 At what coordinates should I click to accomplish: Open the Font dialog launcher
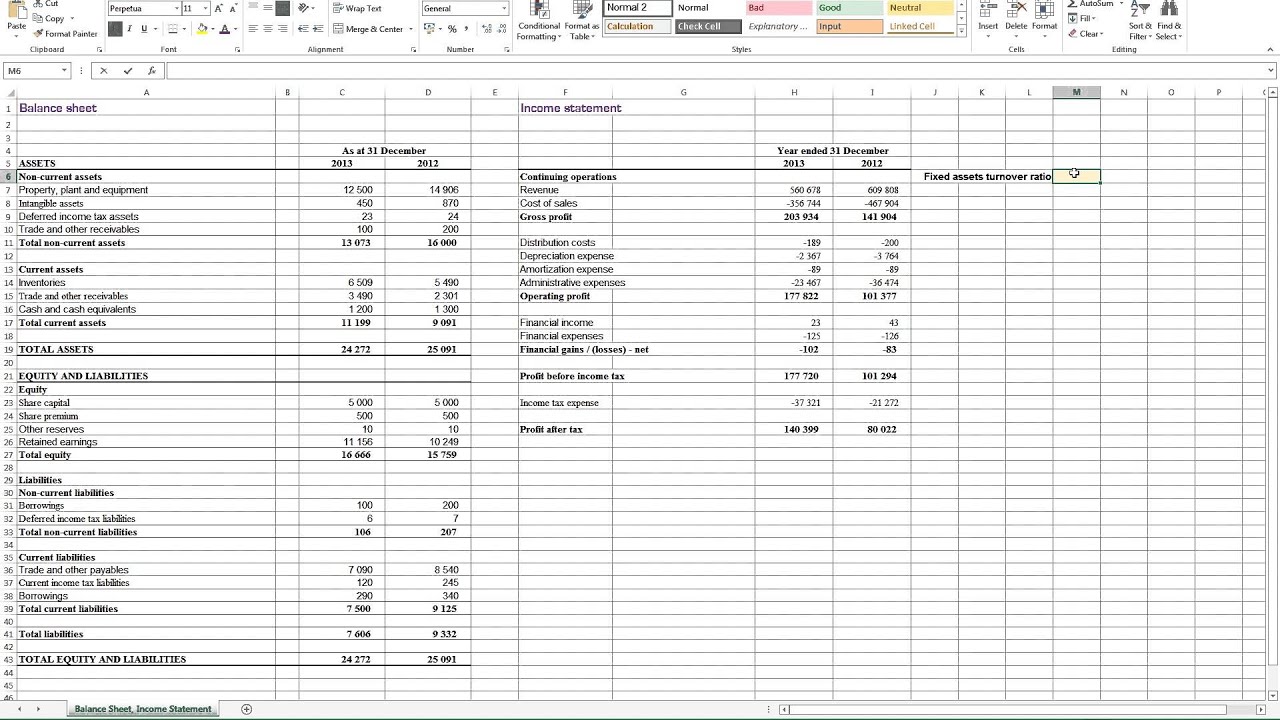pyautogui.click(x=238, y=49)
